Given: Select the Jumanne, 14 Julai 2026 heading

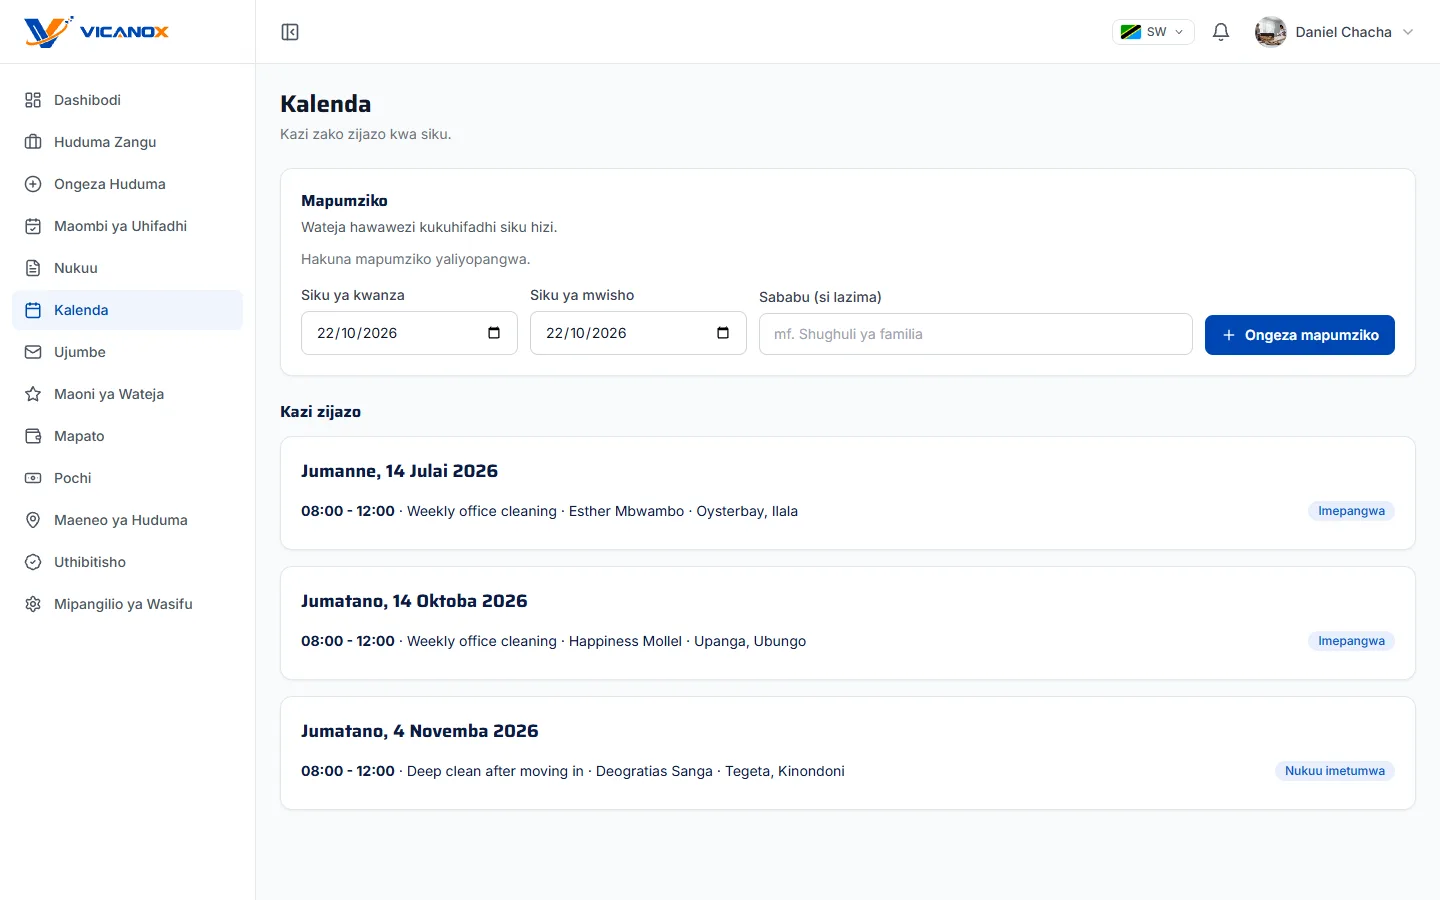Looking at the screenshot, I should tap(399, 471).
